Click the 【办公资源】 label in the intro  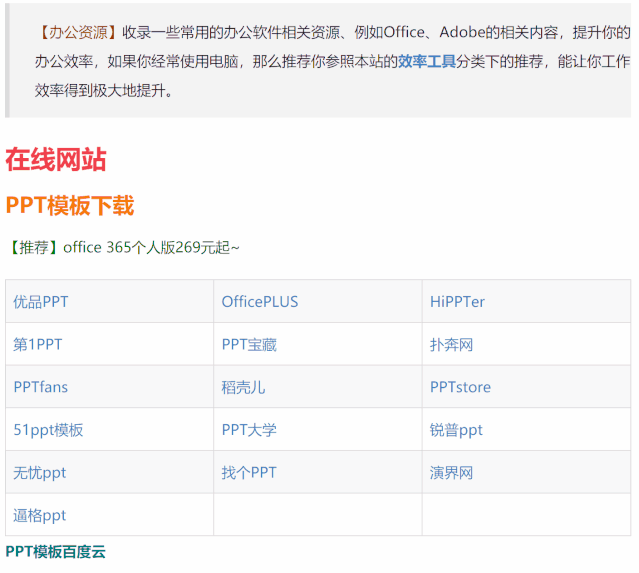[x=77, y=32]
